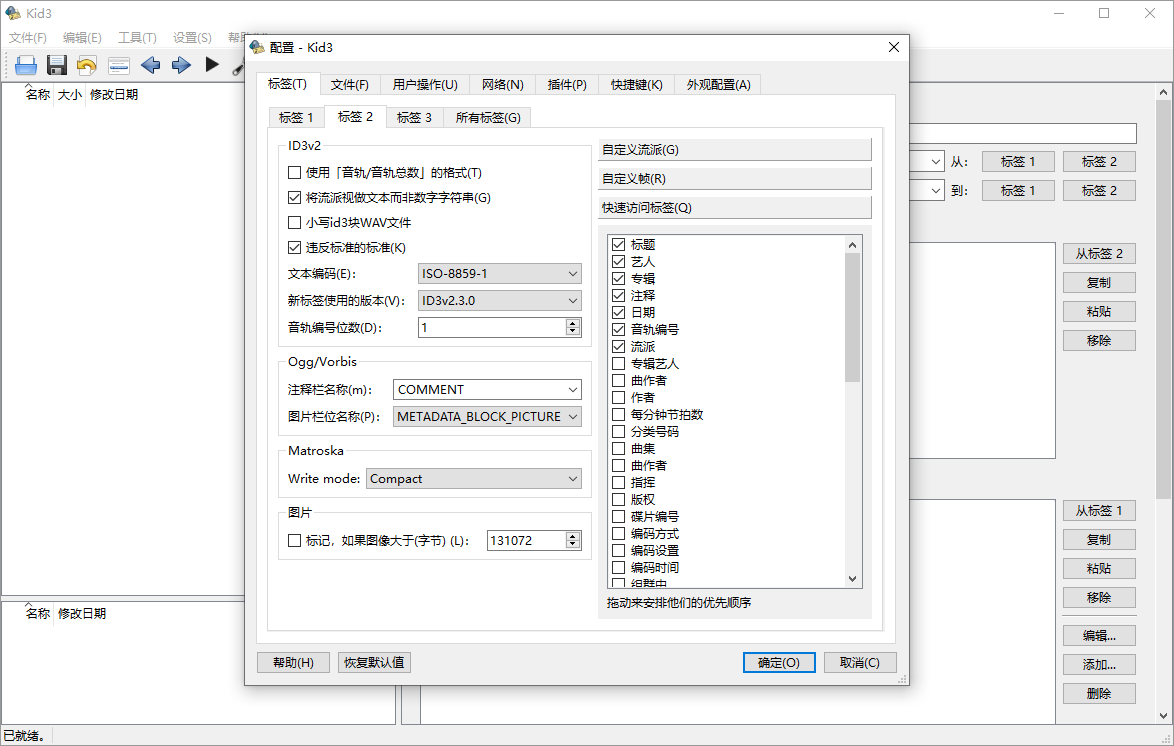Open METADATA_BLOCK_PICTURE dropdown

487,416
